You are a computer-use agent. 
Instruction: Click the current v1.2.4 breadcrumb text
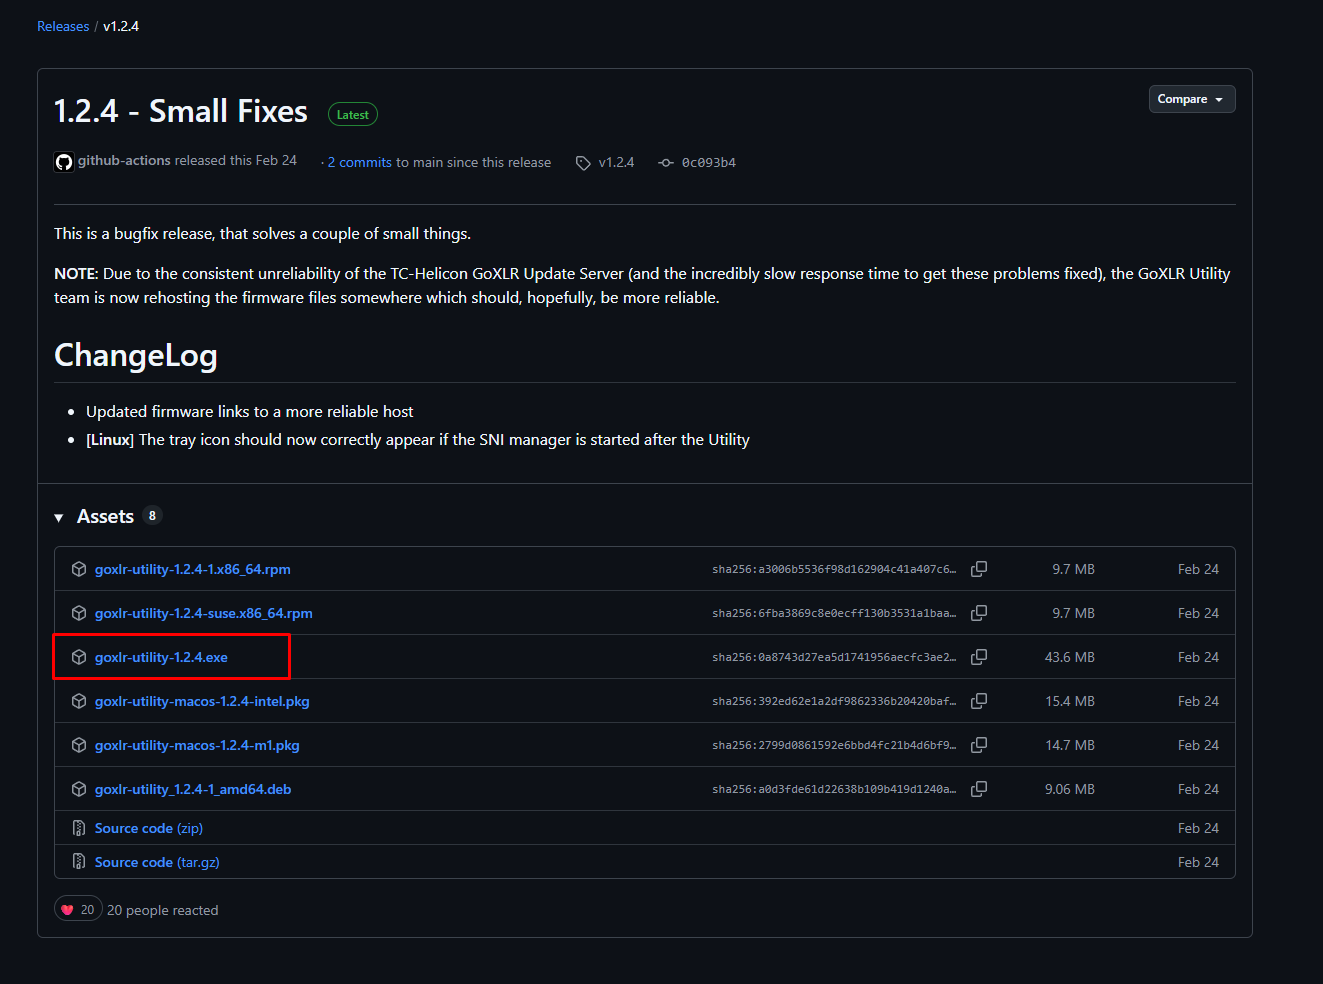121,26
